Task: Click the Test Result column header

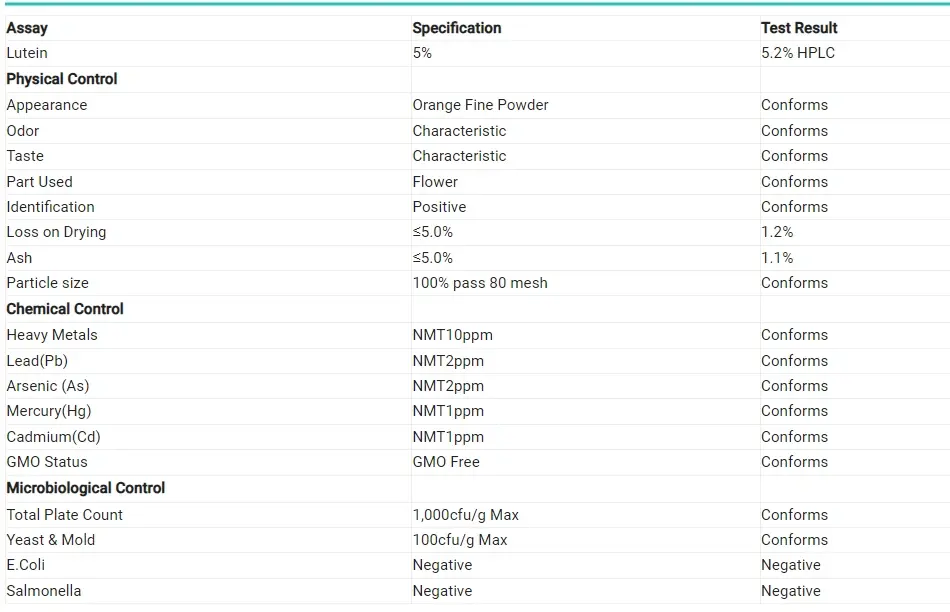Action: click(x=799, y=28)
